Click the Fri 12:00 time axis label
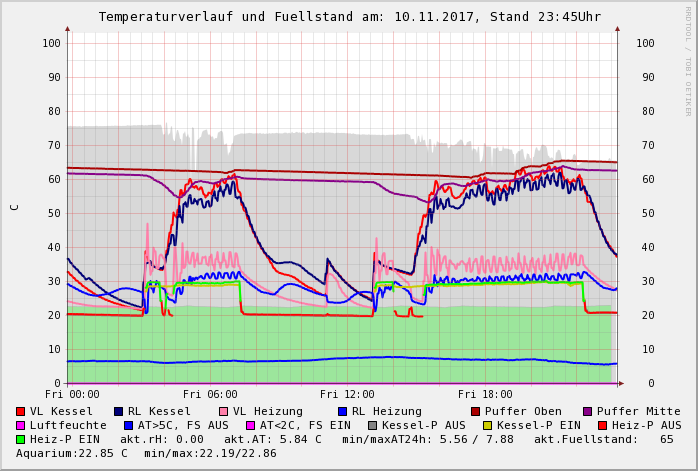The height and width of the screenshot is (471, 698). coord(347,394)
